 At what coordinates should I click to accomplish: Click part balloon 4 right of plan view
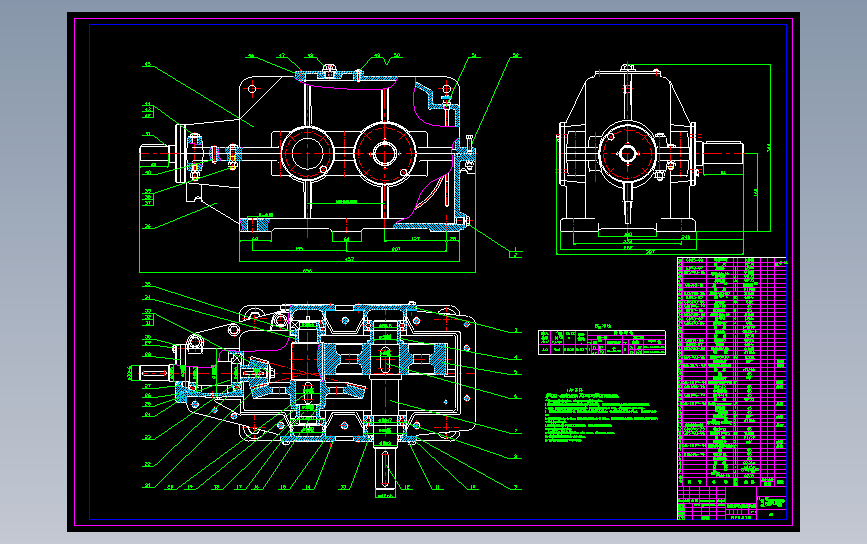[516, 358]
